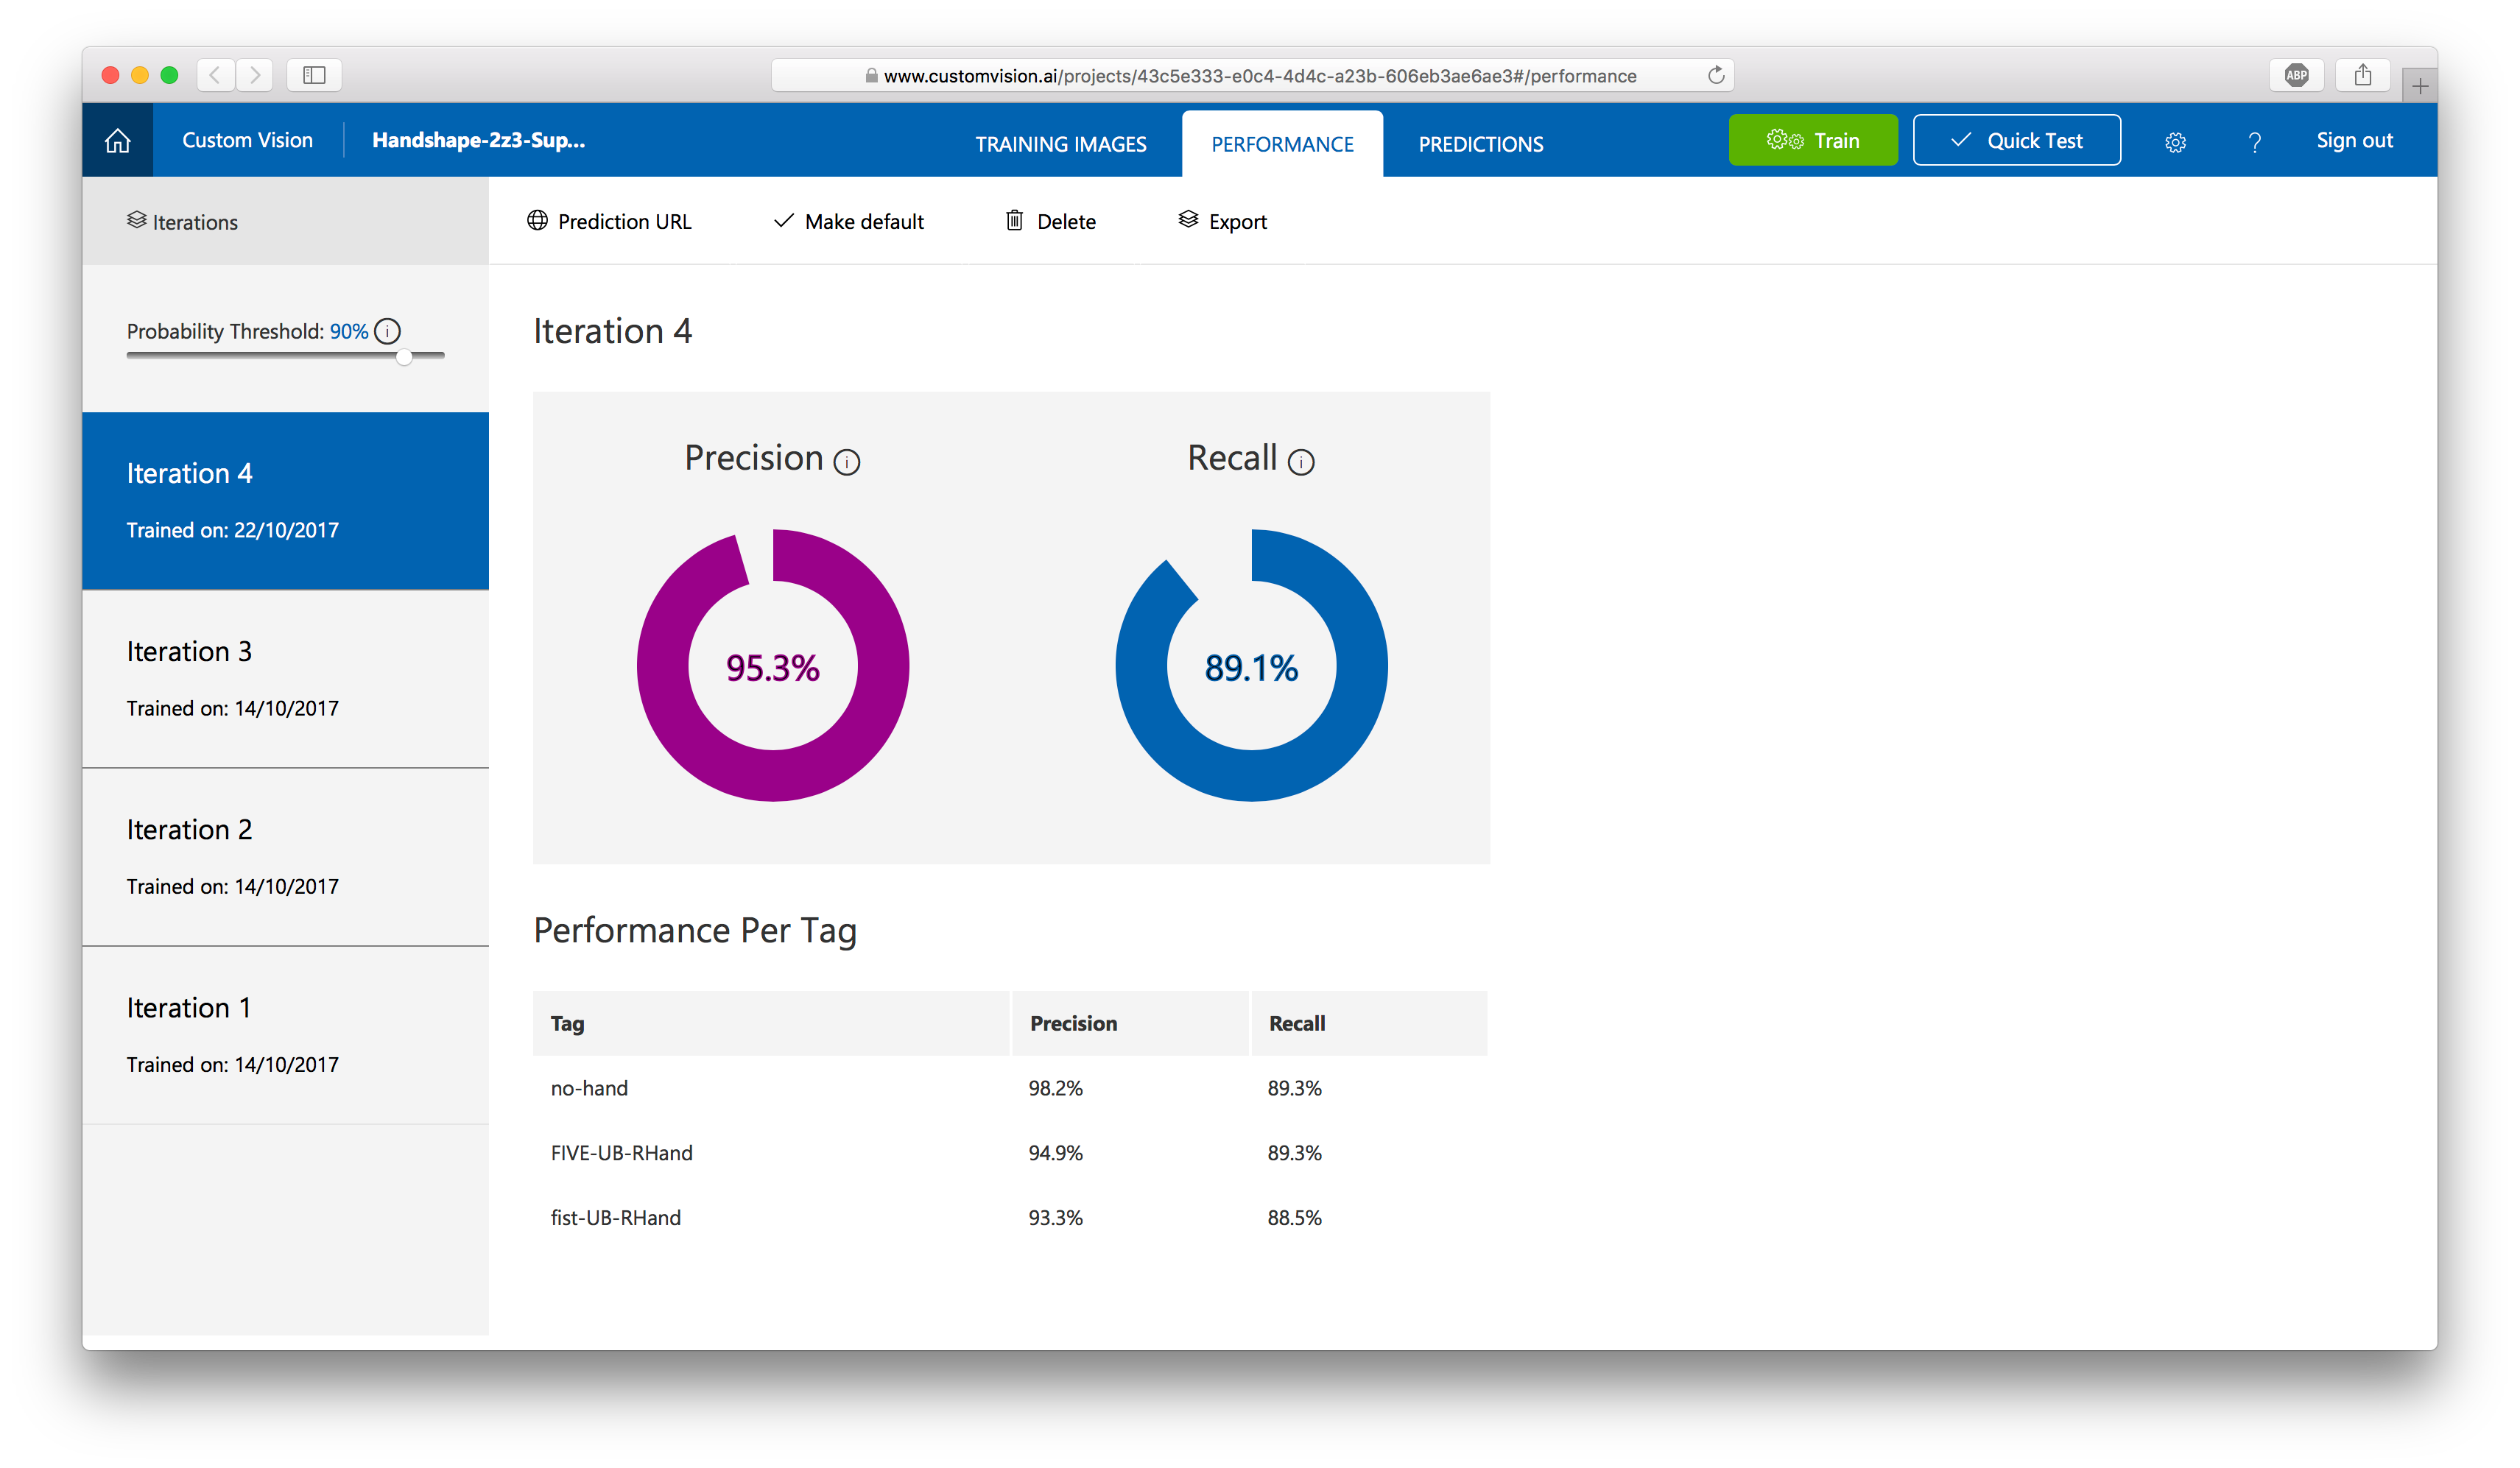Reload page with the refresh icon
Image resolution: width=2520 pixels, height=1468 pixels.
click(x=1716, y=76)
